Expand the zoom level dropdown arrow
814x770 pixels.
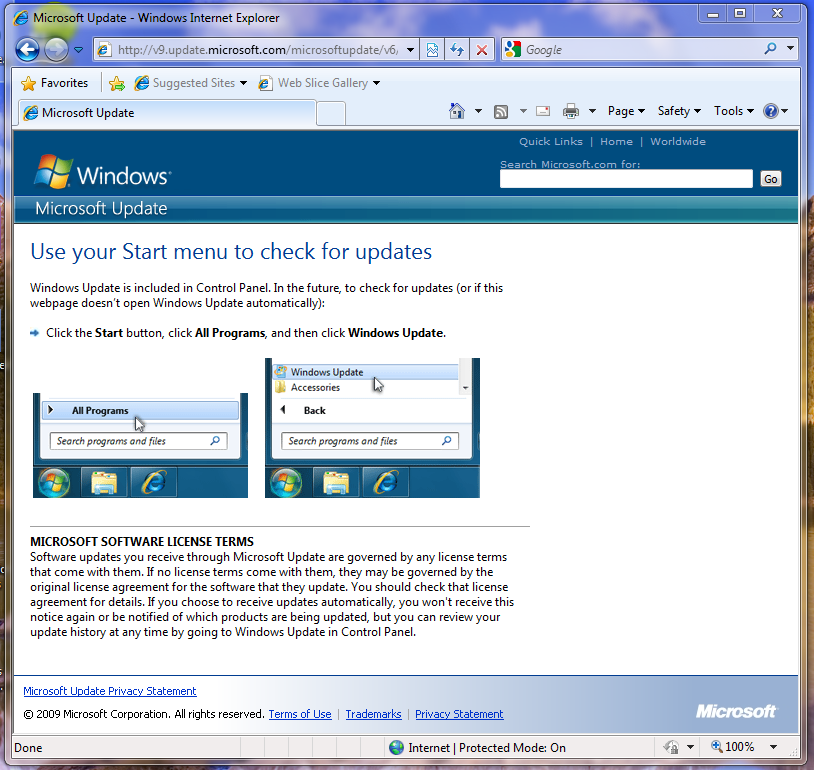[774, 748]
